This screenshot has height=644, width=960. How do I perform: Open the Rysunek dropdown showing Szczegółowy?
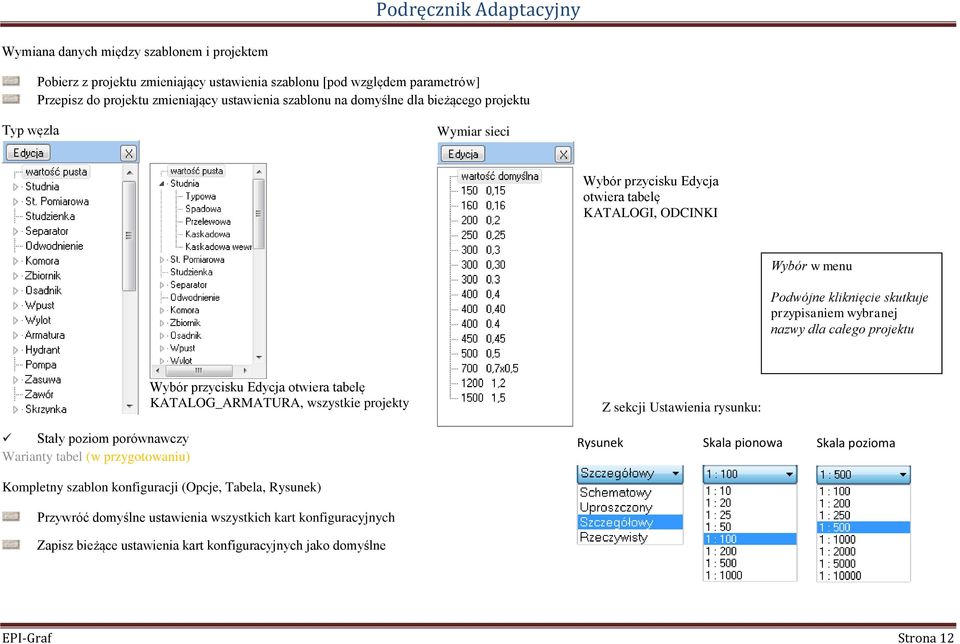pyautogui.click(x=630, y=473)
